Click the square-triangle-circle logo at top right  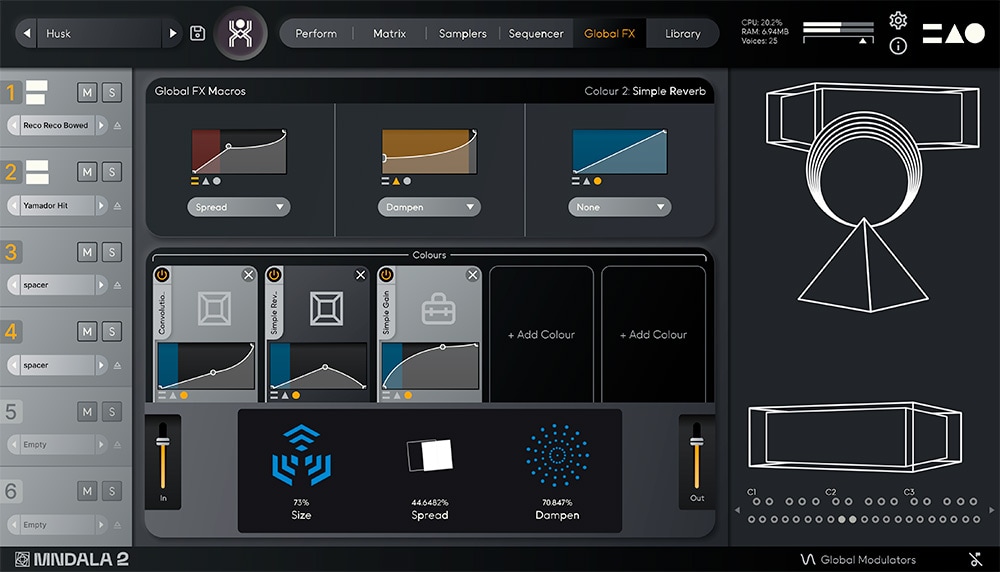(x=953, y=33)
